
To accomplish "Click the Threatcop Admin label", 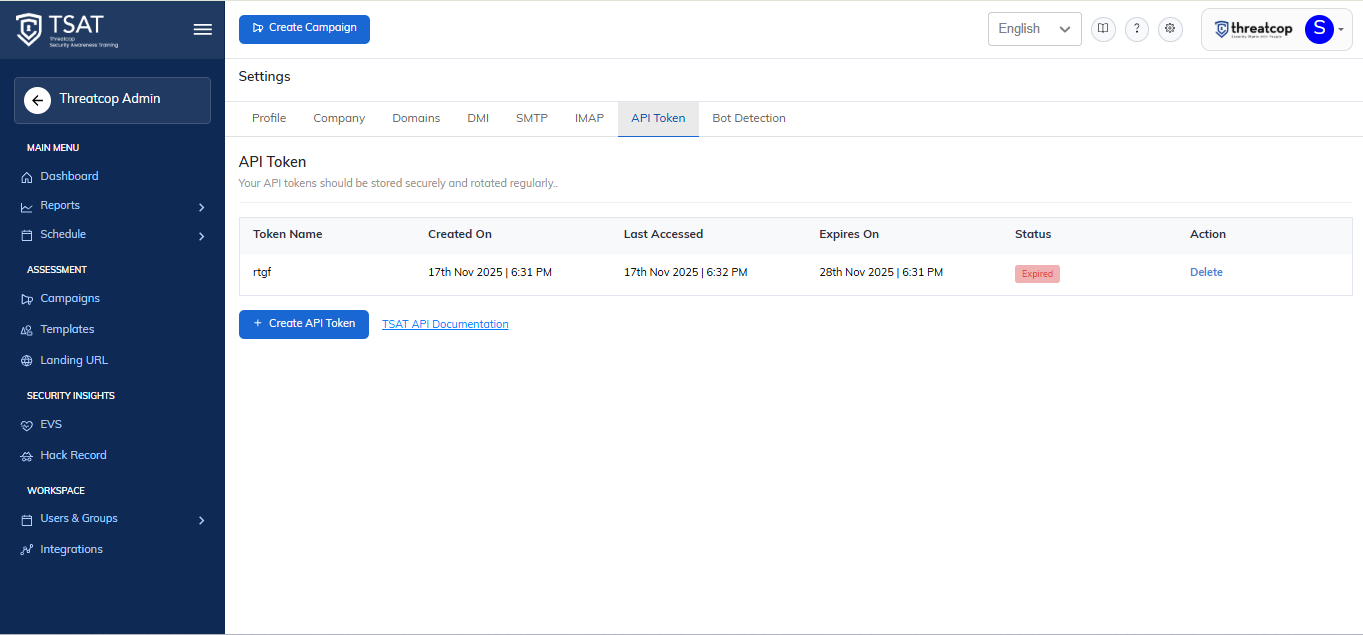I will click(x=110, y=99).
